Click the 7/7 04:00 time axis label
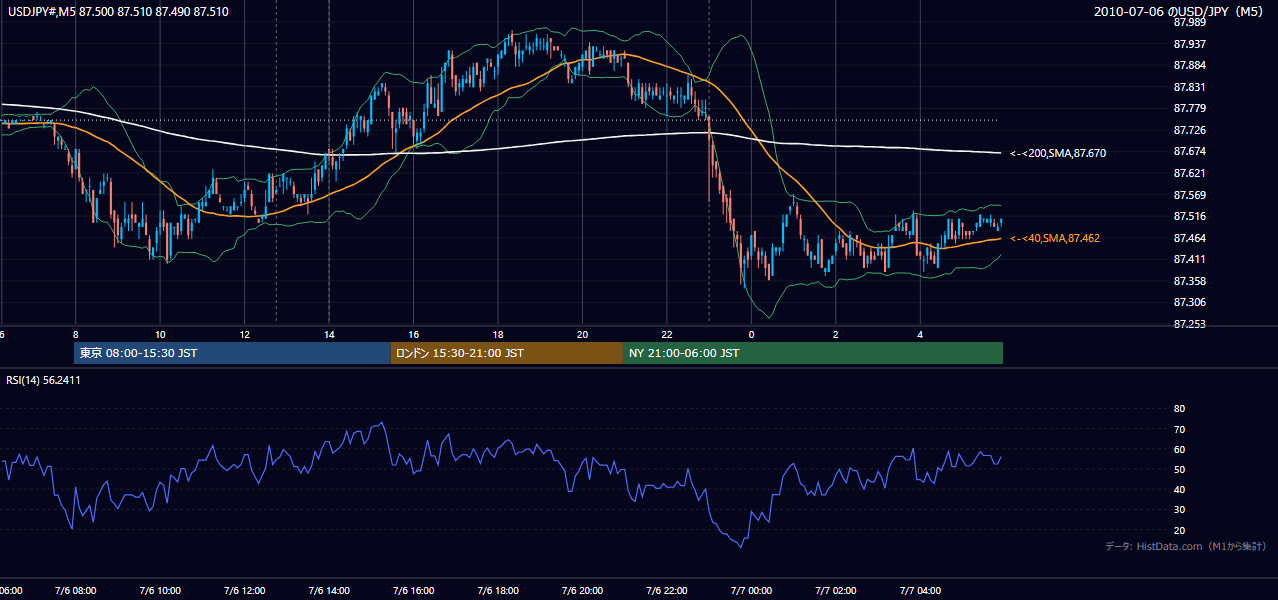Screen dimensions: 1278x600 click(x=920, y=591)
